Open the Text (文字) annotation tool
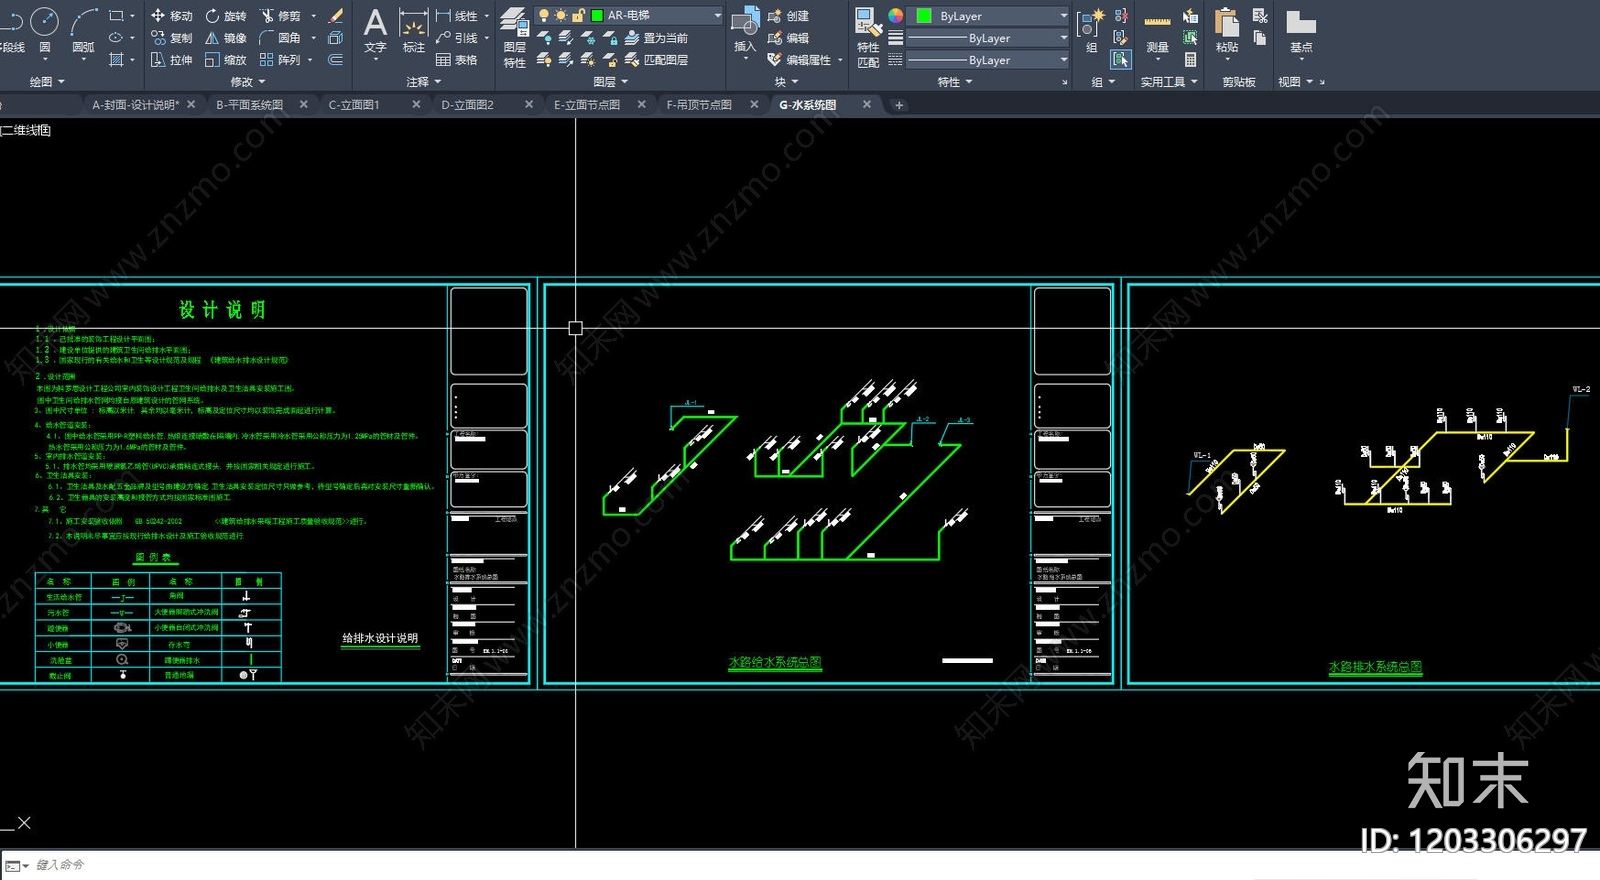The image size is (1600, 880). point(375,30)
